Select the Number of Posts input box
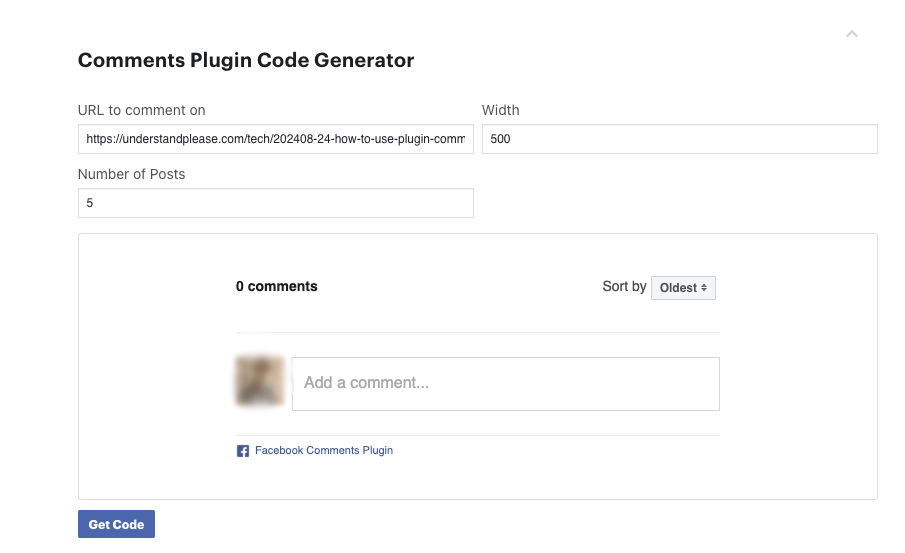Screen dimensions: 905x553 pos(276,203)
